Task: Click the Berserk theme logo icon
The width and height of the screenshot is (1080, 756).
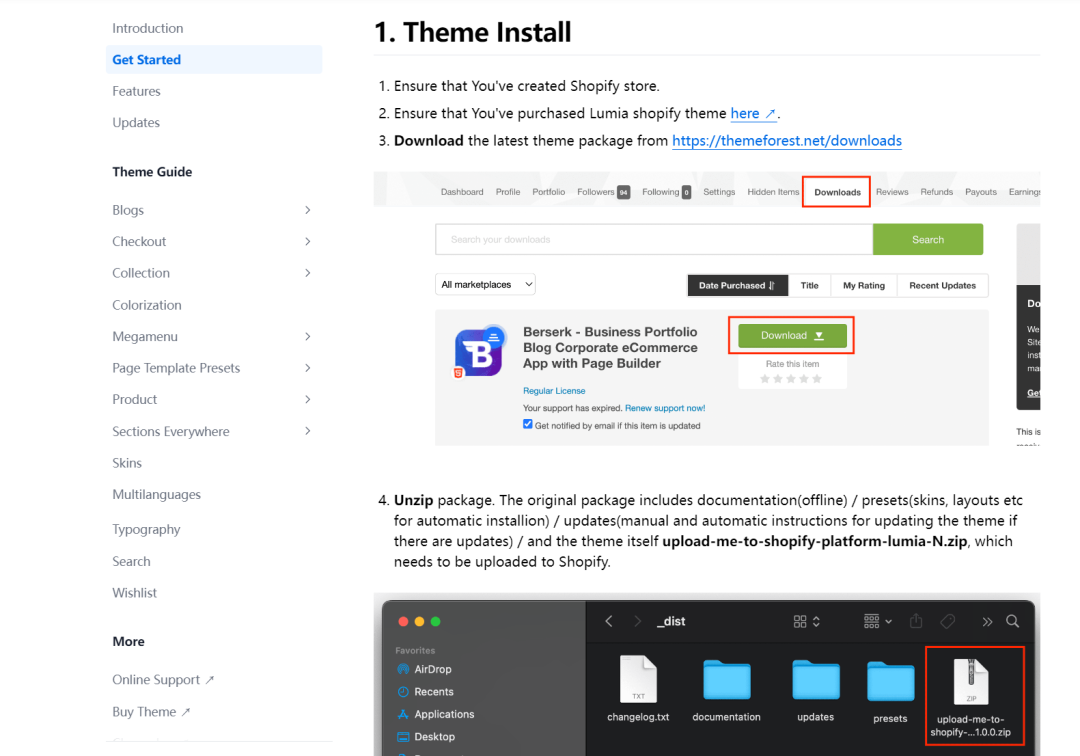Action: (478, 353)
